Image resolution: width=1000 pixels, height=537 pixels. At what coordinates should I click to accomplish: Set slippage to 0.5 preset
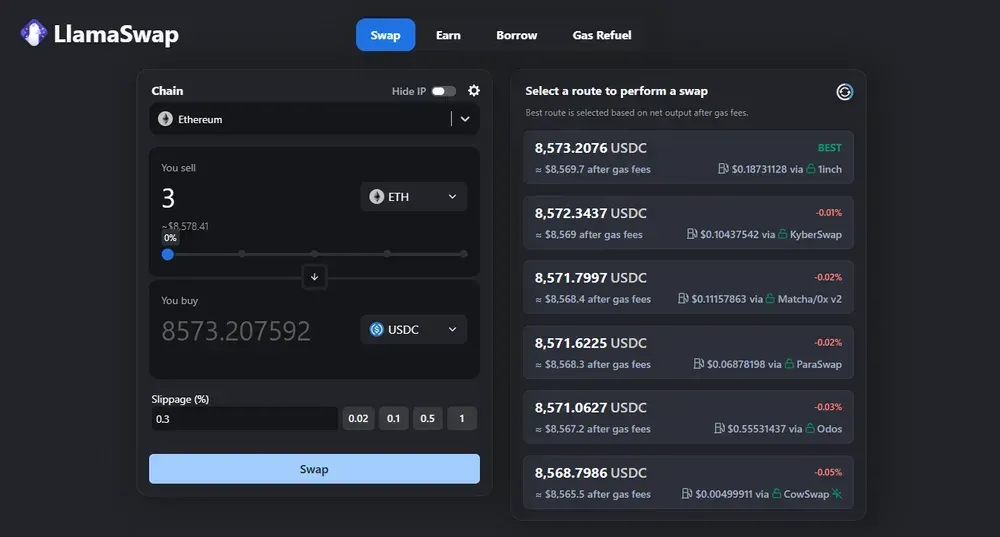click(427, 418)
